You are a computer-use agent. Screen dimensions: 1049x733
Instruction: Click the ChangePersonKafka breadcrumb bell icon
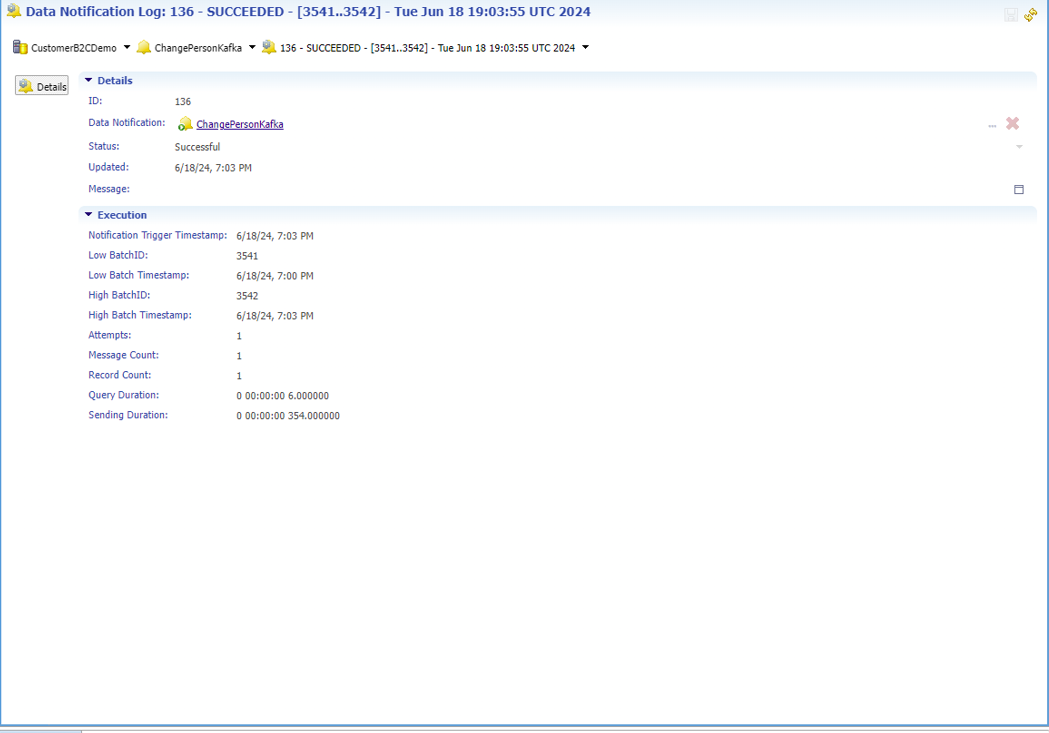[x=144, y=47]
